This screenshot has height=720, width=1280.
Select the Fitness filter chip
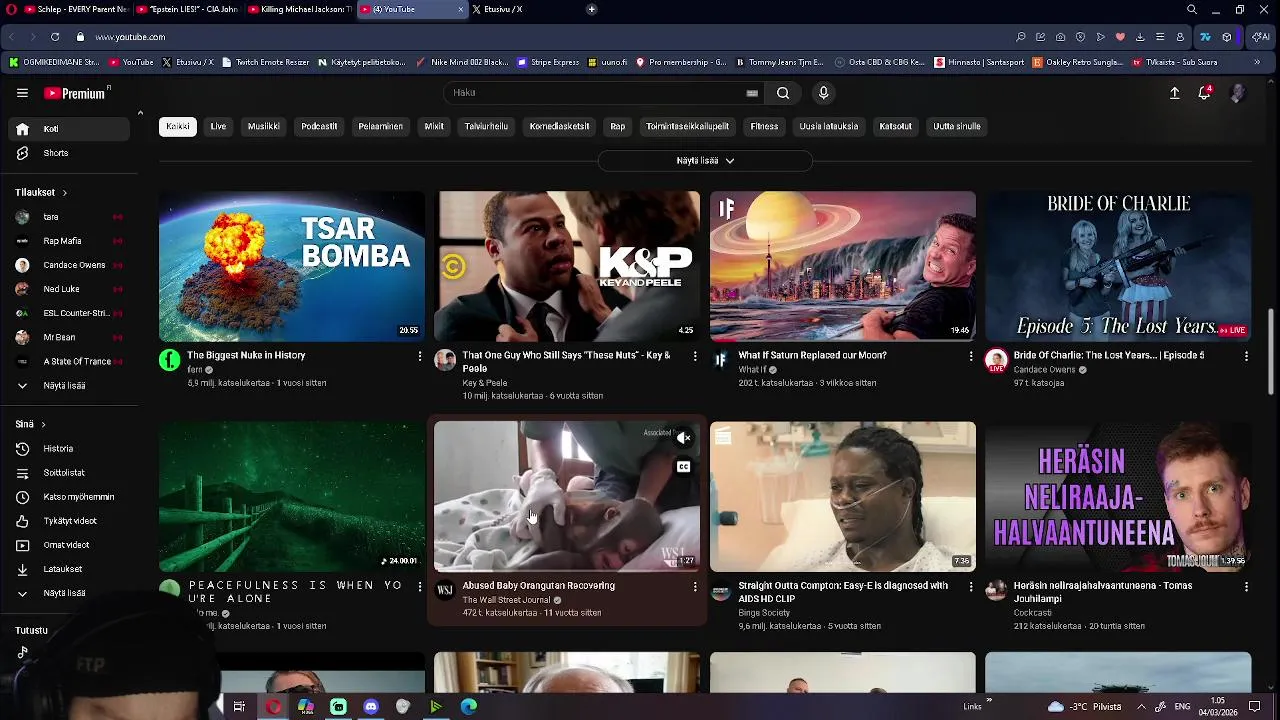pyautogui.click(x=764, y=127)
